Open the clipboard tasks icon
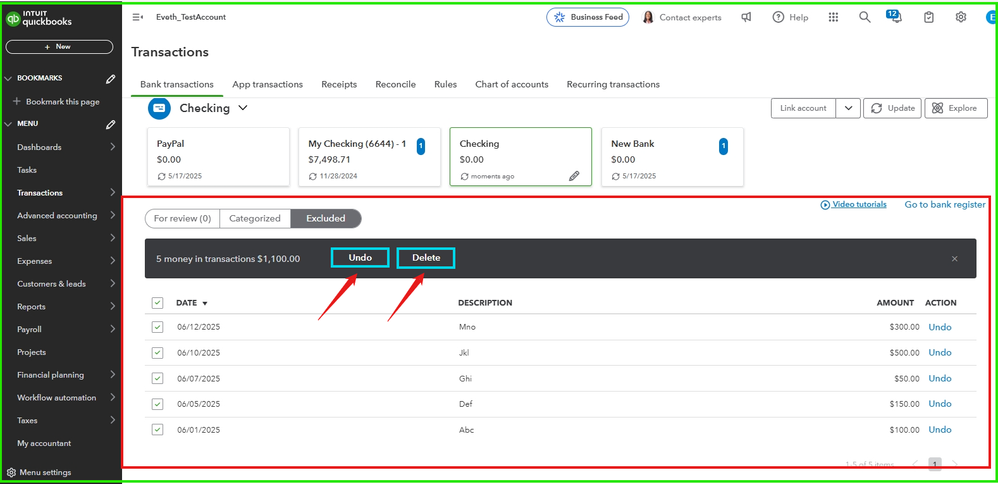The width and height of the screenshot is (998, 484). (929, 17)
